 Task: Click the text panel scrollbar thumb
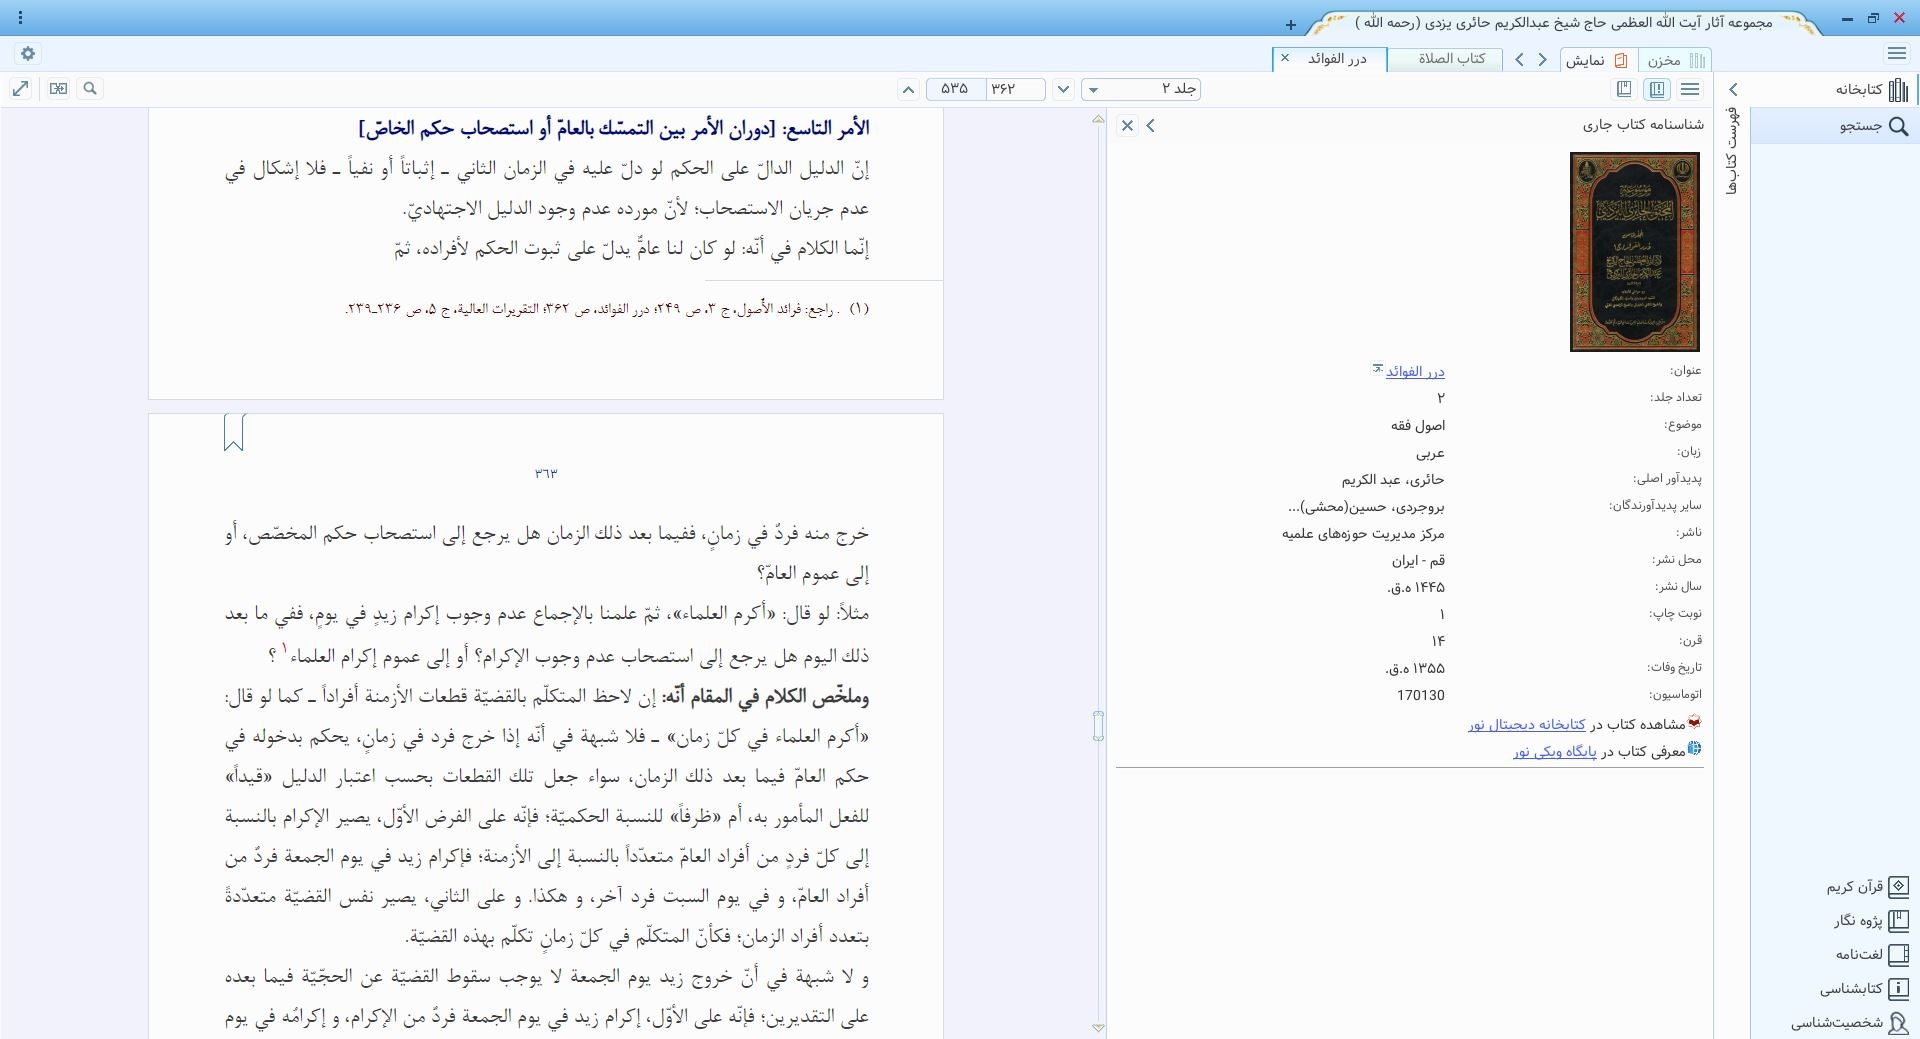[1098, 726]
